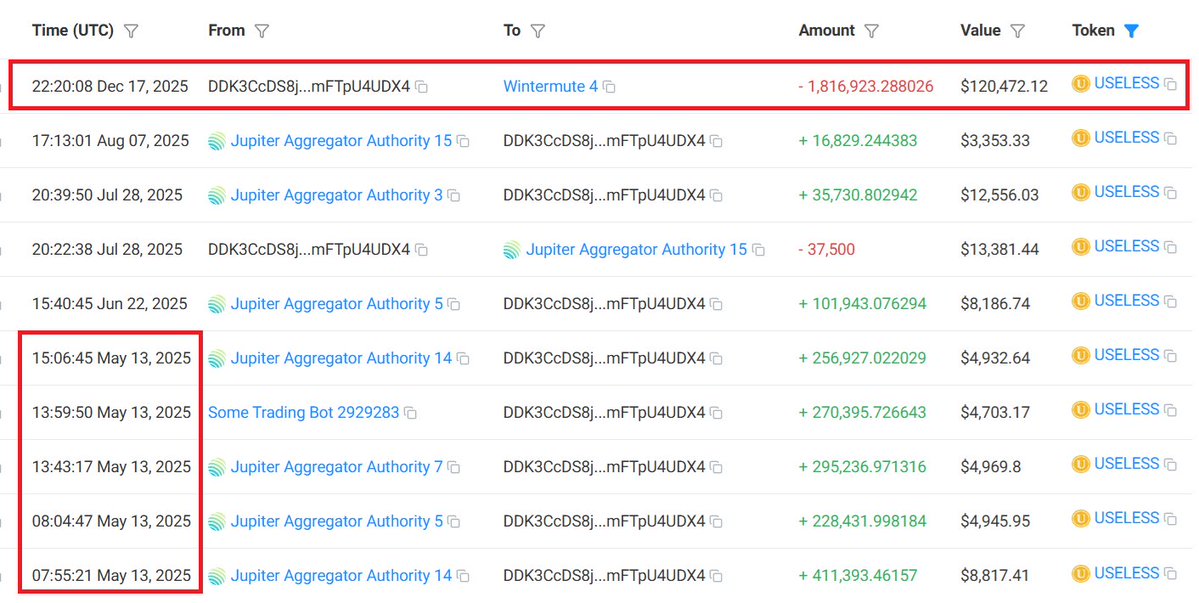Select amount + 411,393.46157
Screen dimensions: 1199x603
[858, 575]
